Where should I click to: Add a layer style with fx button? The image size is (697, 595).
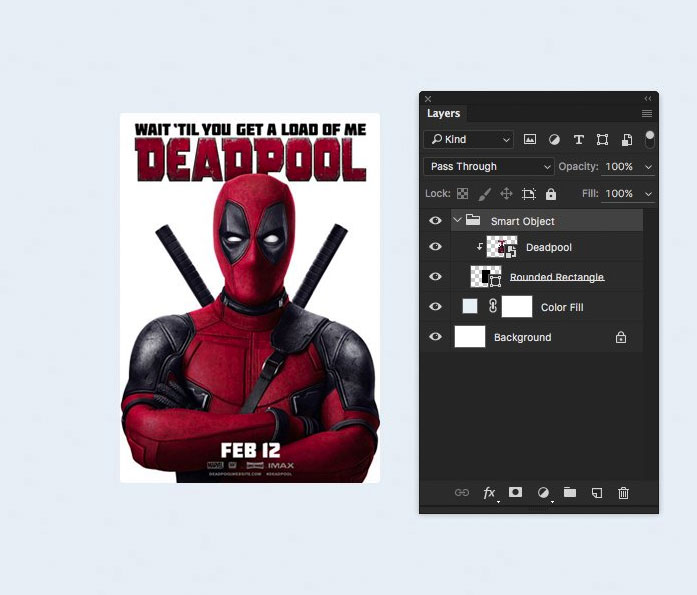(489, 492)
